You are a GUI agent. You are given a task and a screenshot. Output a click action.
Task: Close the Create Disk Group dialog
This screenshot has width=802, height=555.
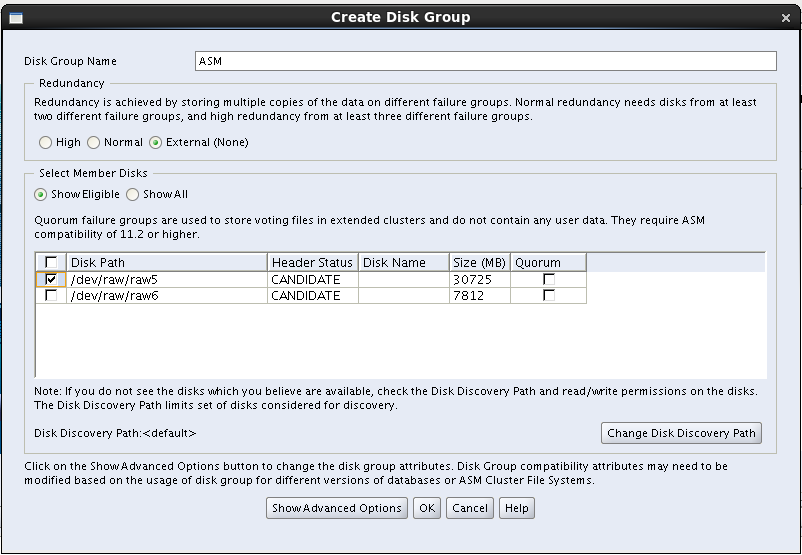click(x=786, y=17)
